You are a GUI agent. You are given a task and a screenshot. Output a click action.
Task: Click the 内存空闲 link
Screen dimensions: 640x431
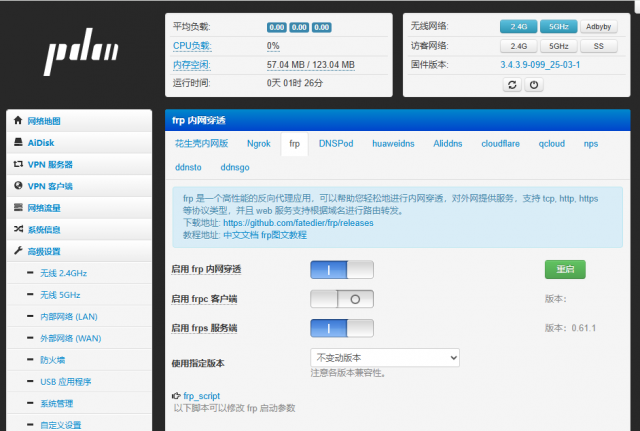pos(191,65)
